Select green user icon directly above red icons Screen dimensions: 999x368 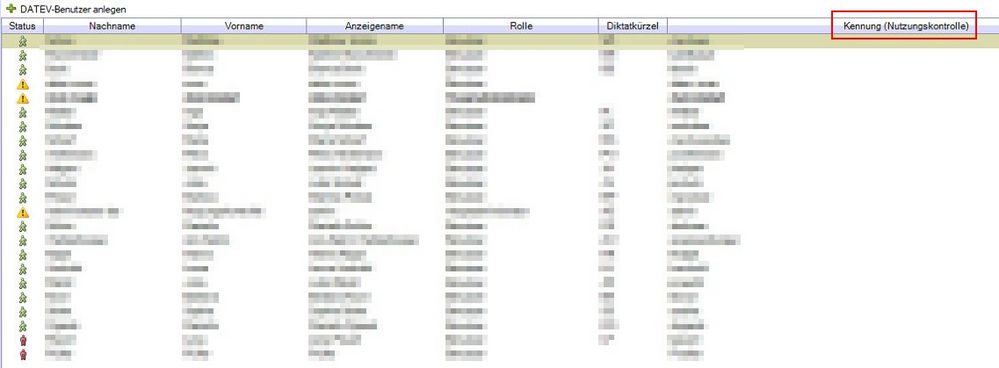tap(23, 326)
